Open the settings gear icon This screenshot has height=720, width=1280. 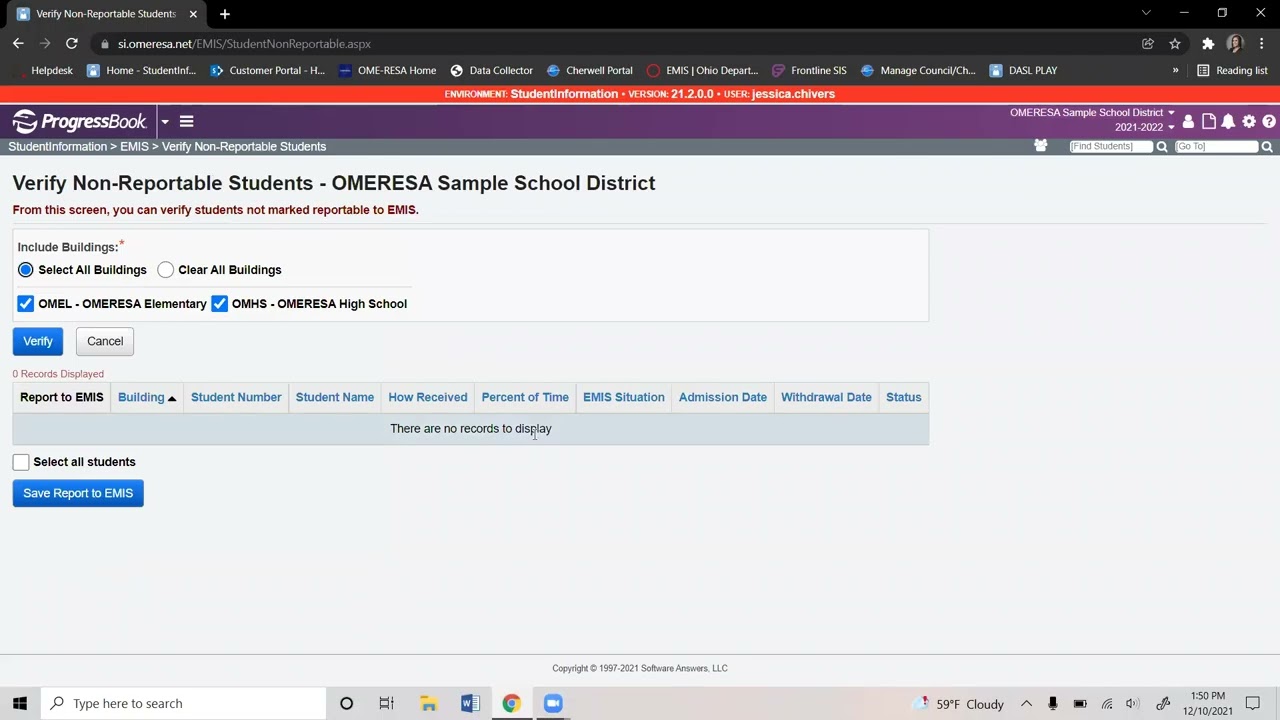tap(1249, 122)
